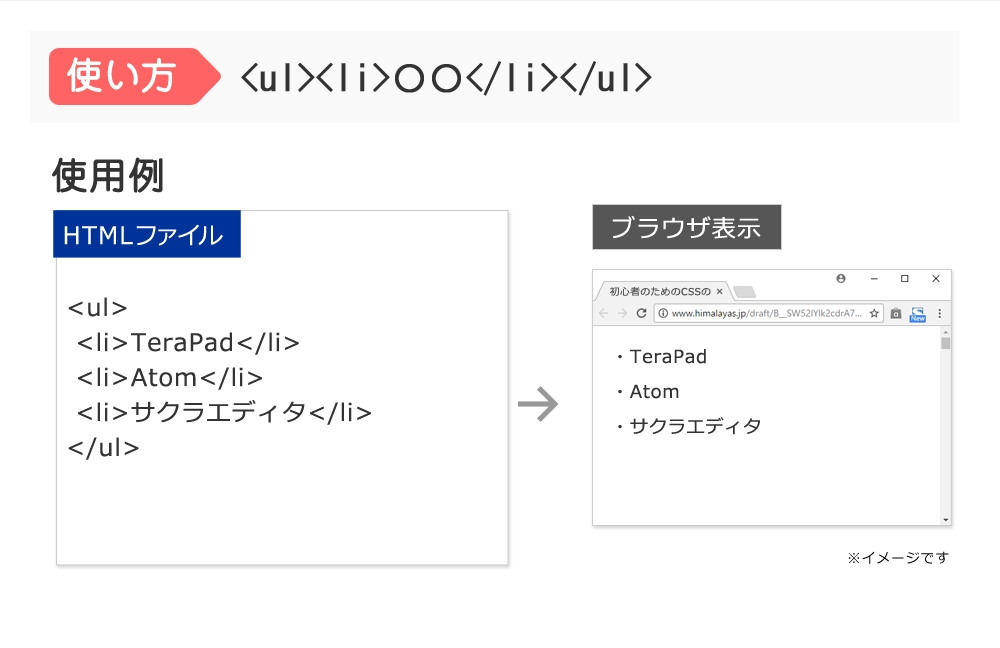Click the user profile icon in title bar

(841, 279)
